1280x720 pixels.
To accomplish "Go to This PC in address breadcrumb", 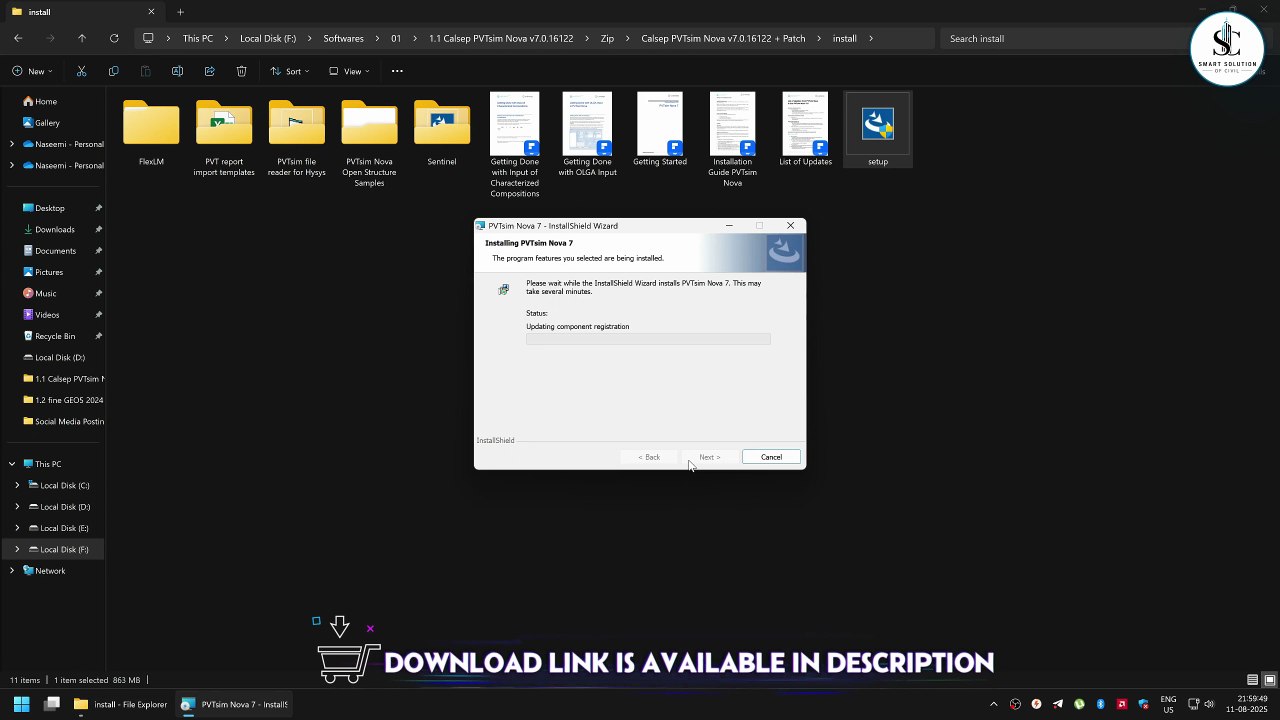I will coord(198,38).
